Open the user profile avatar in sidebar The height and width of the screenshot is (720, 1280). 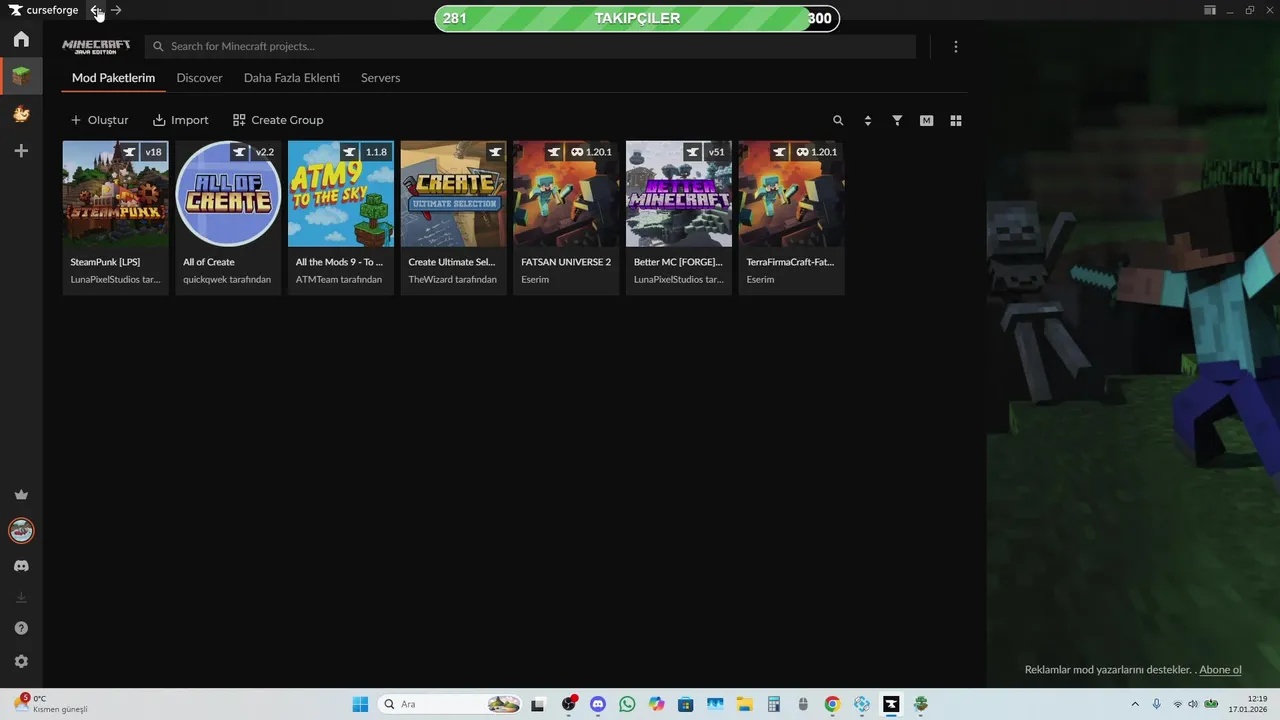[21, 531]
